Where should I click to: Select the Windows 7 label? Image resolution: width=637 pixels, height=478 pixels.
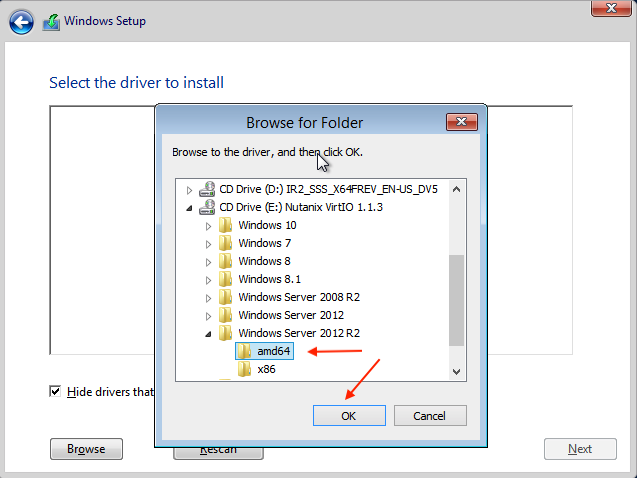(x=264, y=243)
